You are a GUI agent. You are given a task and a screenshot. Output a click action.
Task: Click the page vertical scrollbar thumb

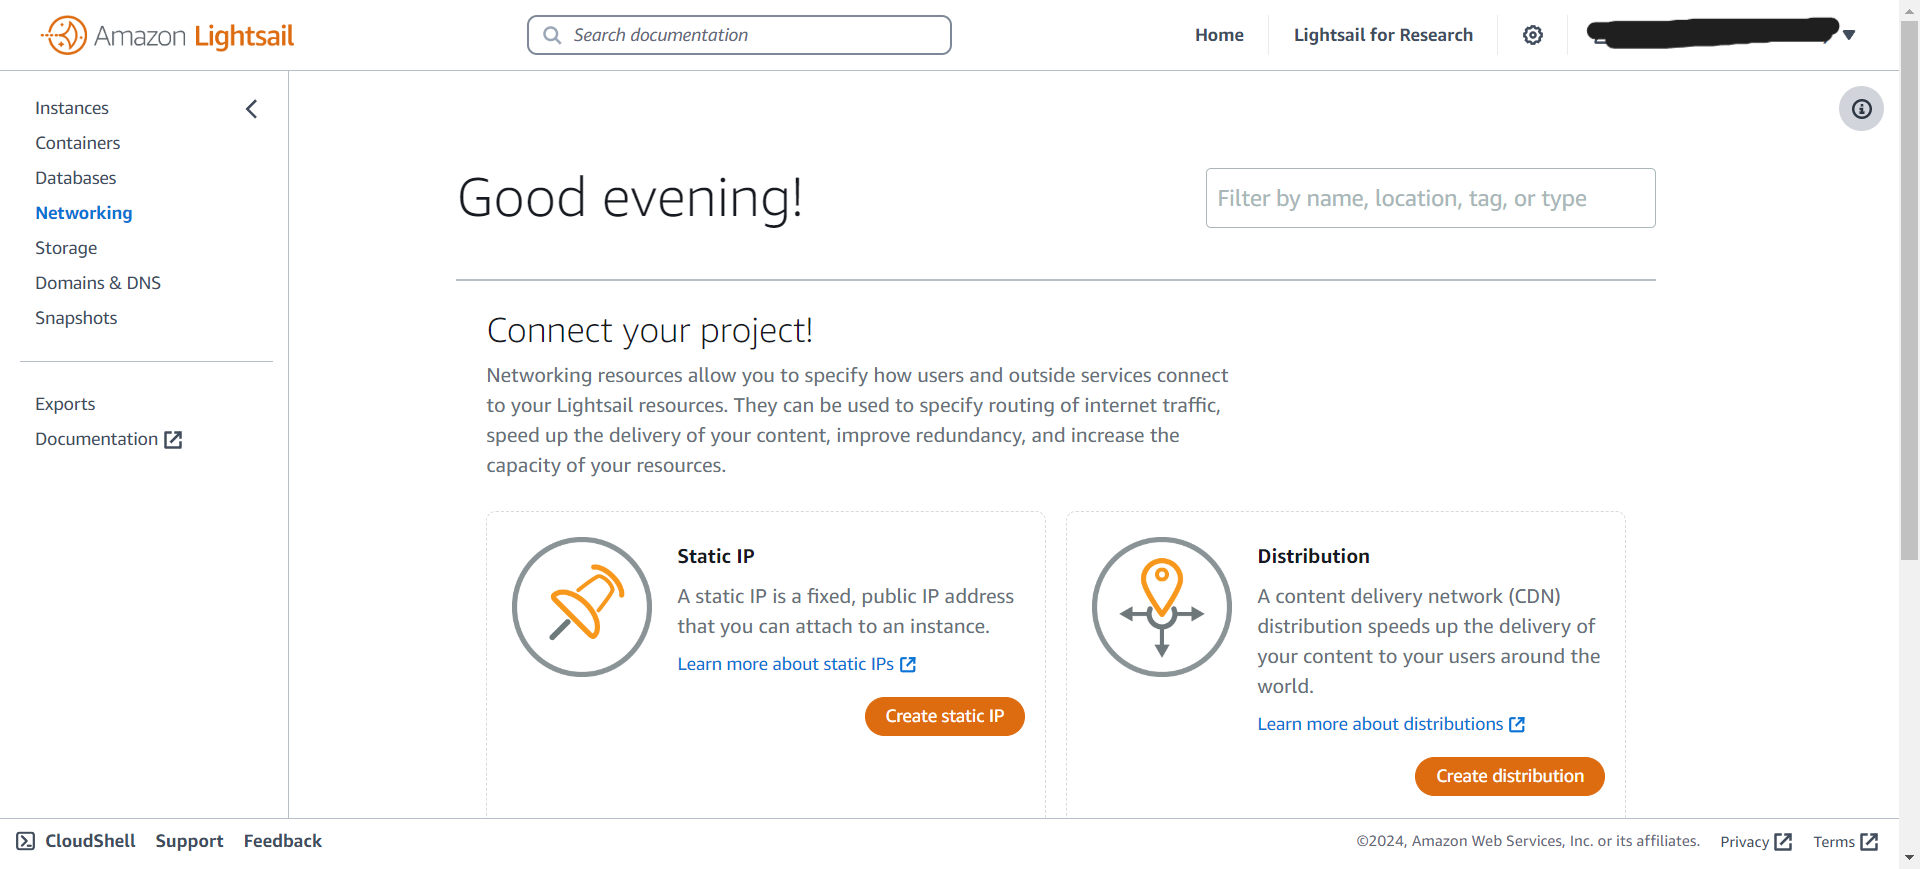(x=1909, y=290)
